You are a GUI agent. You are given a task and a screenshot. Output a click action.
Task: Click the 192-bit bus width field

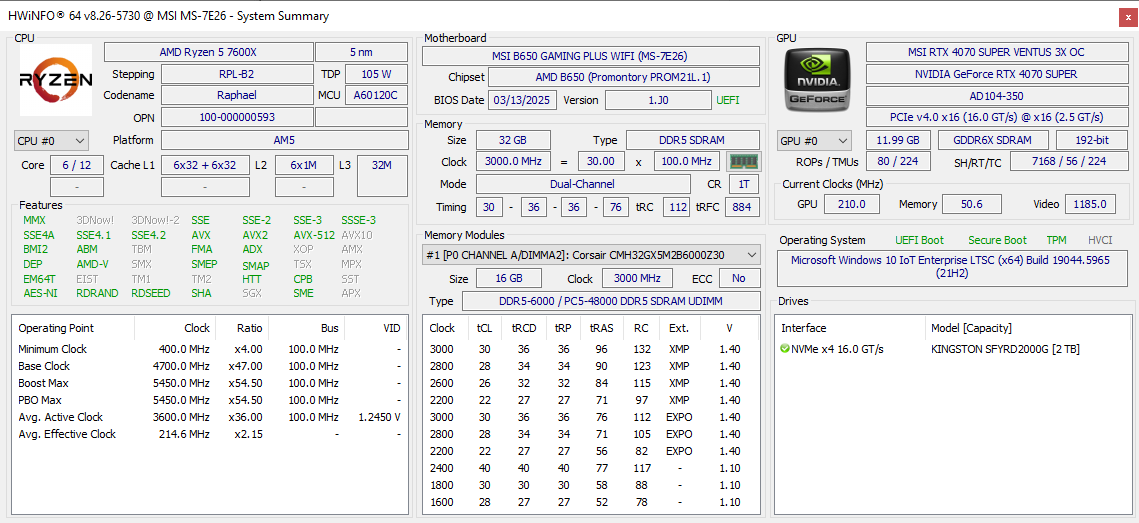pos(1092,140)
